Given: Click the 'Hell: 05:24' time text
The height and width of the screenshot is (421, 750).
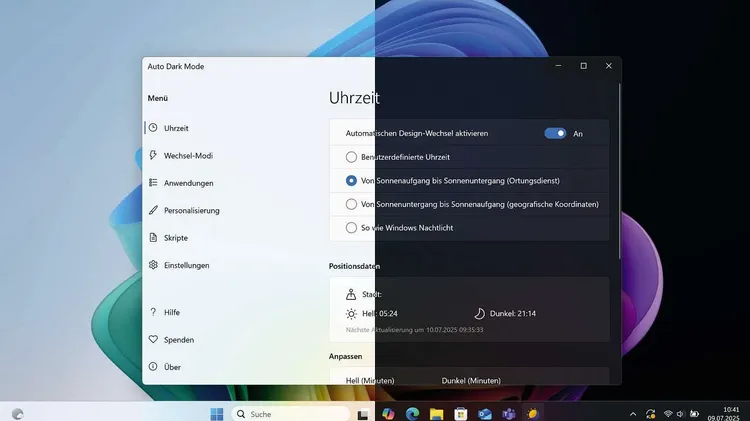Looking at the screenshot, I should 380,314.
